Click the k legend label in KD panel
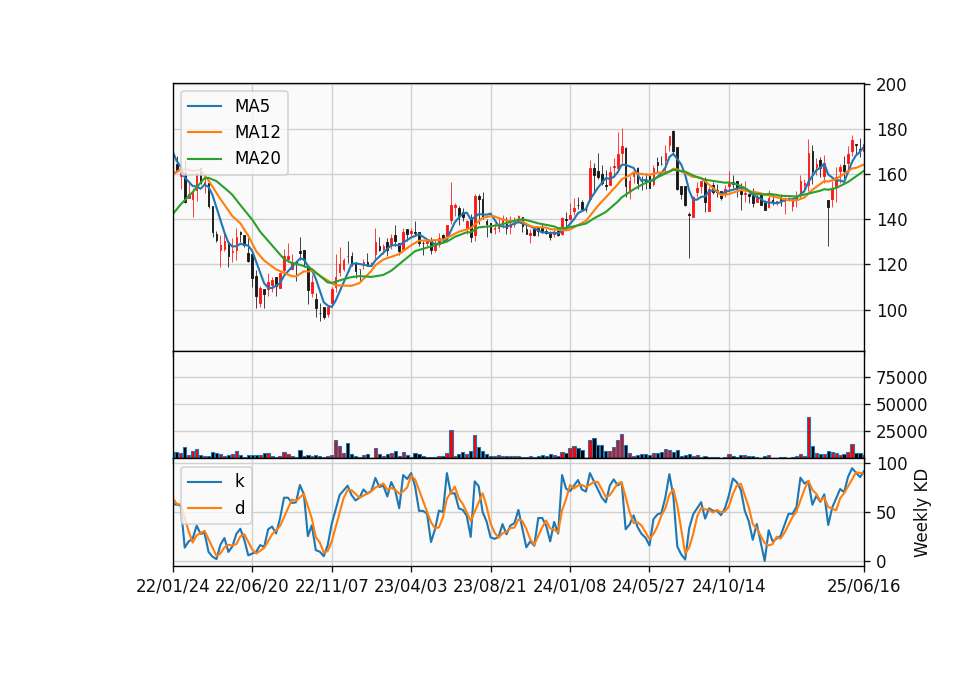This screenshot has height=690, width=960. [x=239, y=481]
